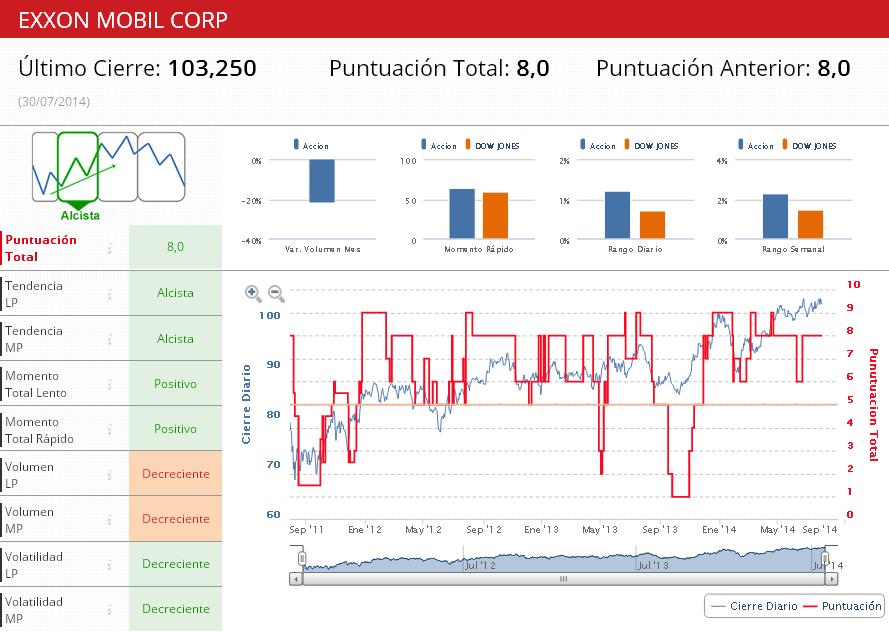Toggle Accion legend in Momento Rápido chart

point(439,145)
